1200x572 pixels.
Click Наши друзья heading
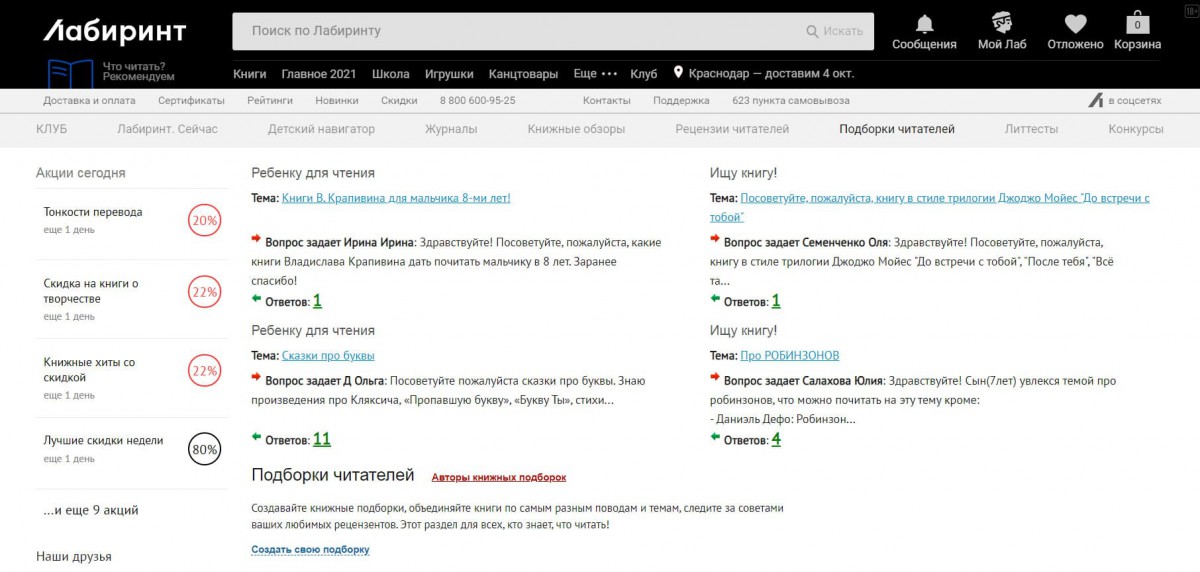(x=74, y=556)
